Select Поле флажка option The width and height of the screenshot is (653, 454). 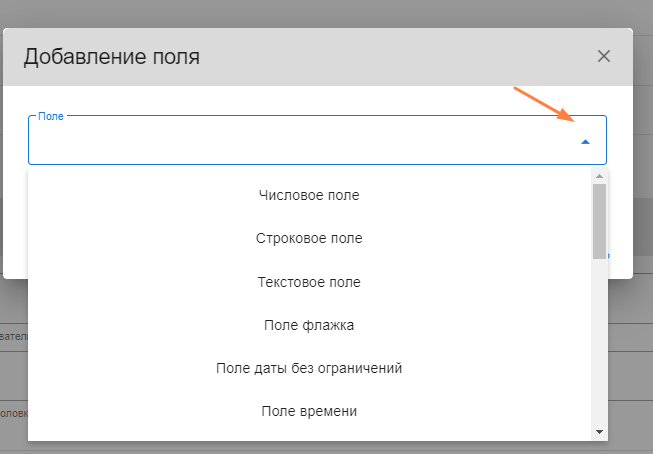[309, 325]
